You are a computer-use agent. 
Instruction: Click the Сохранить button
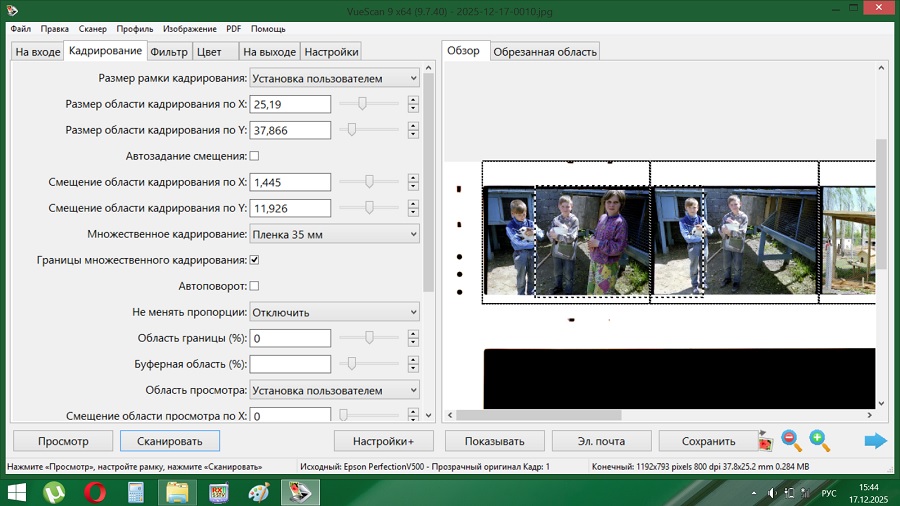click(708, 441)
